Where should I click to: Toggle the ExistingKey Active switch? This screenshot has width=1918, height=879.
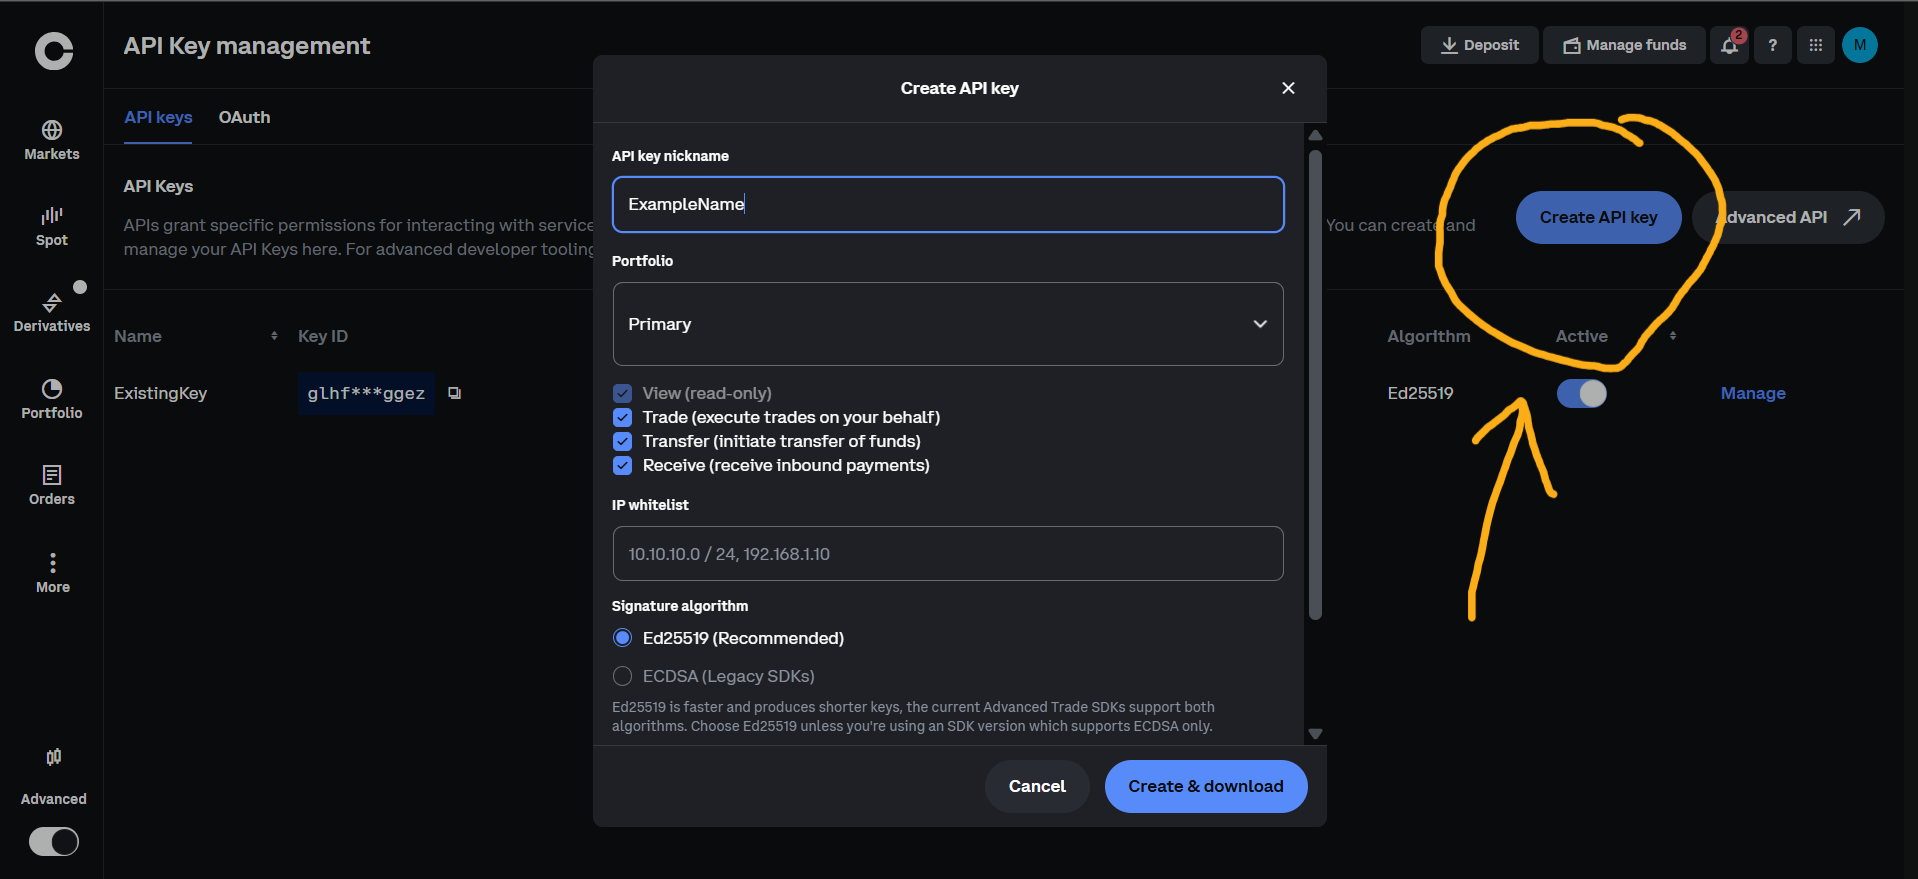[1582, 393]
